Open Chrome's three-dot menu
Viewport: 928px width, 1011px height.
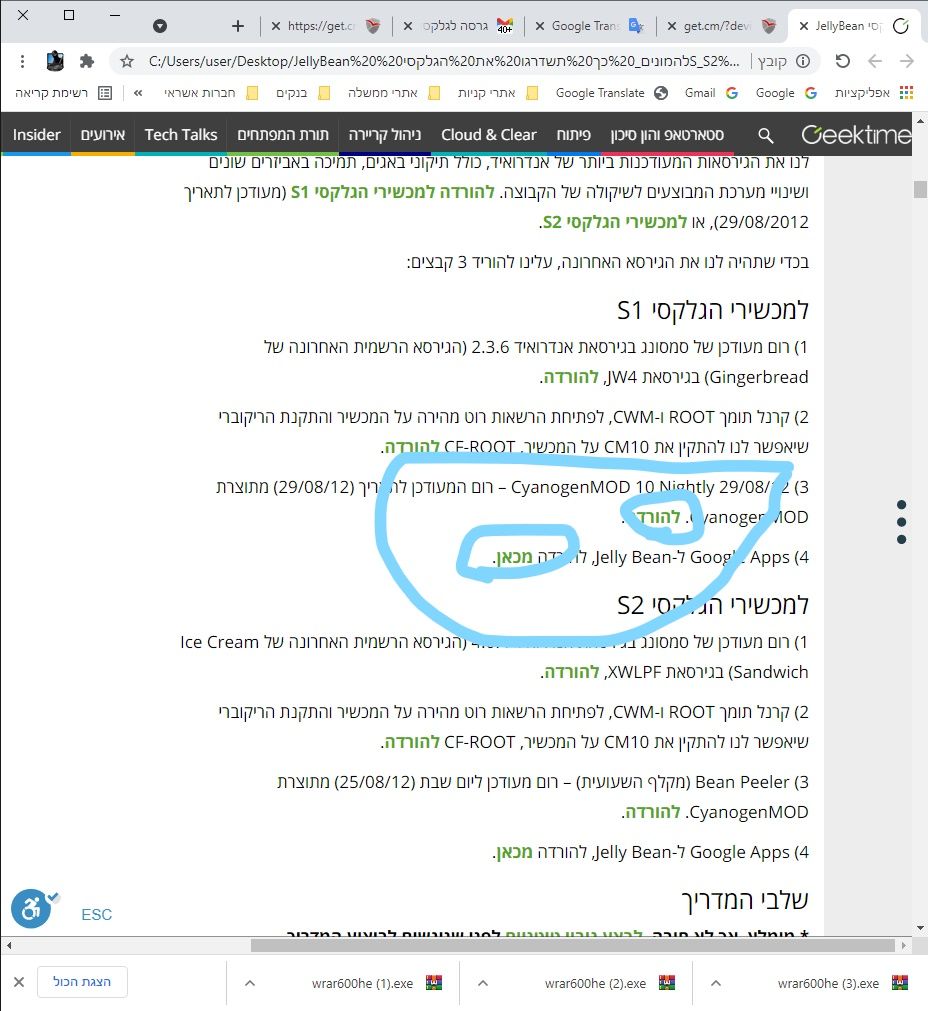tap(23, 61)
